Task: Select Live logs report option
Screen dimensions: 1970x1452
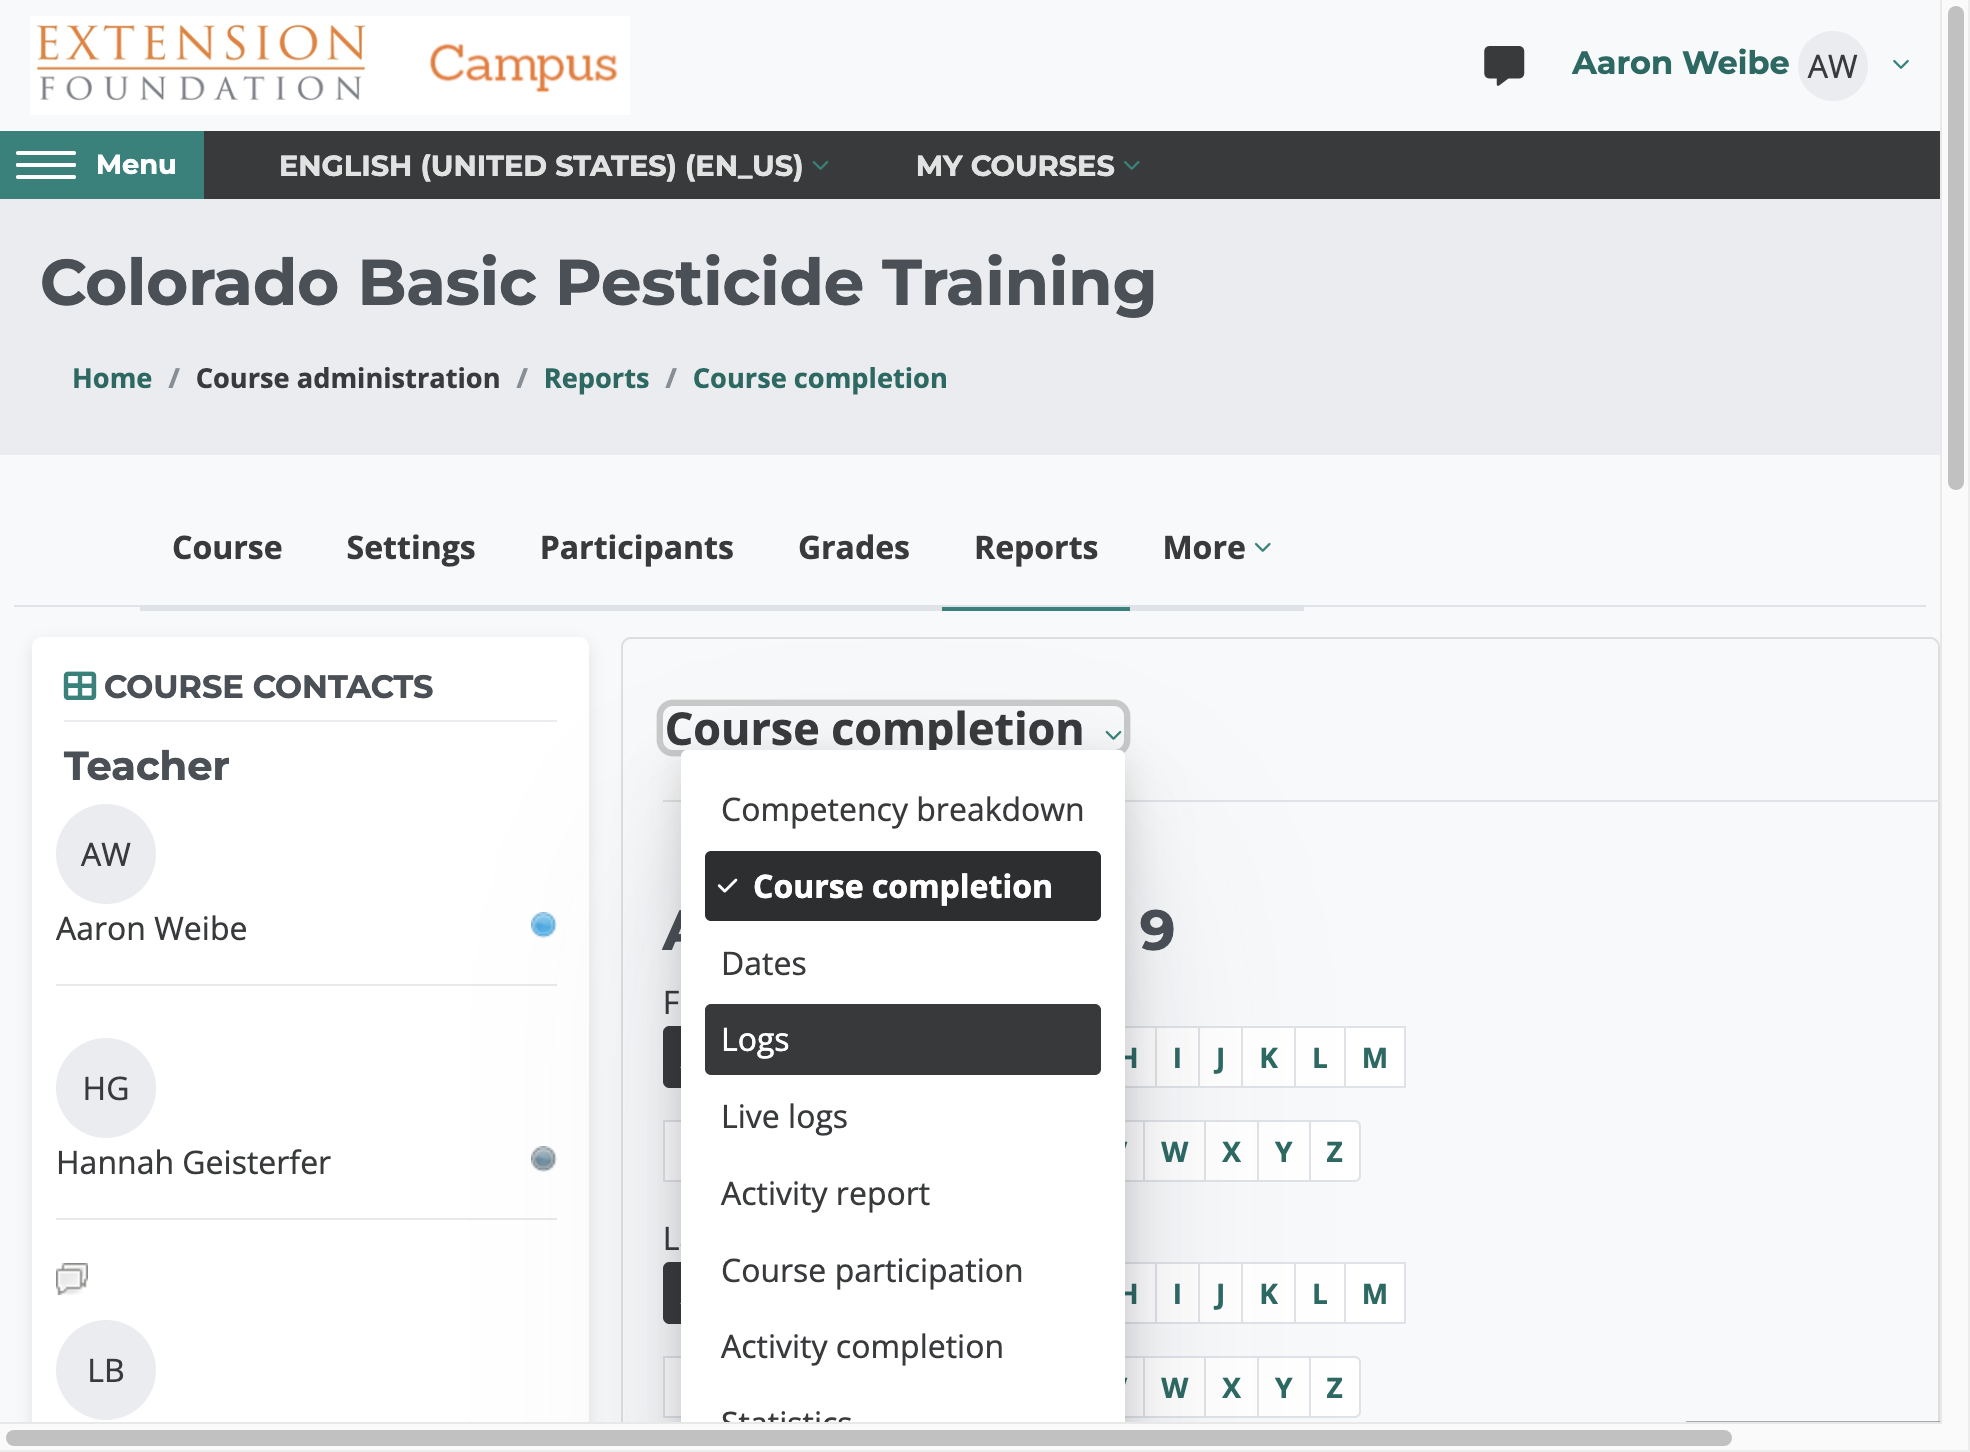Action: [903, 1116]
